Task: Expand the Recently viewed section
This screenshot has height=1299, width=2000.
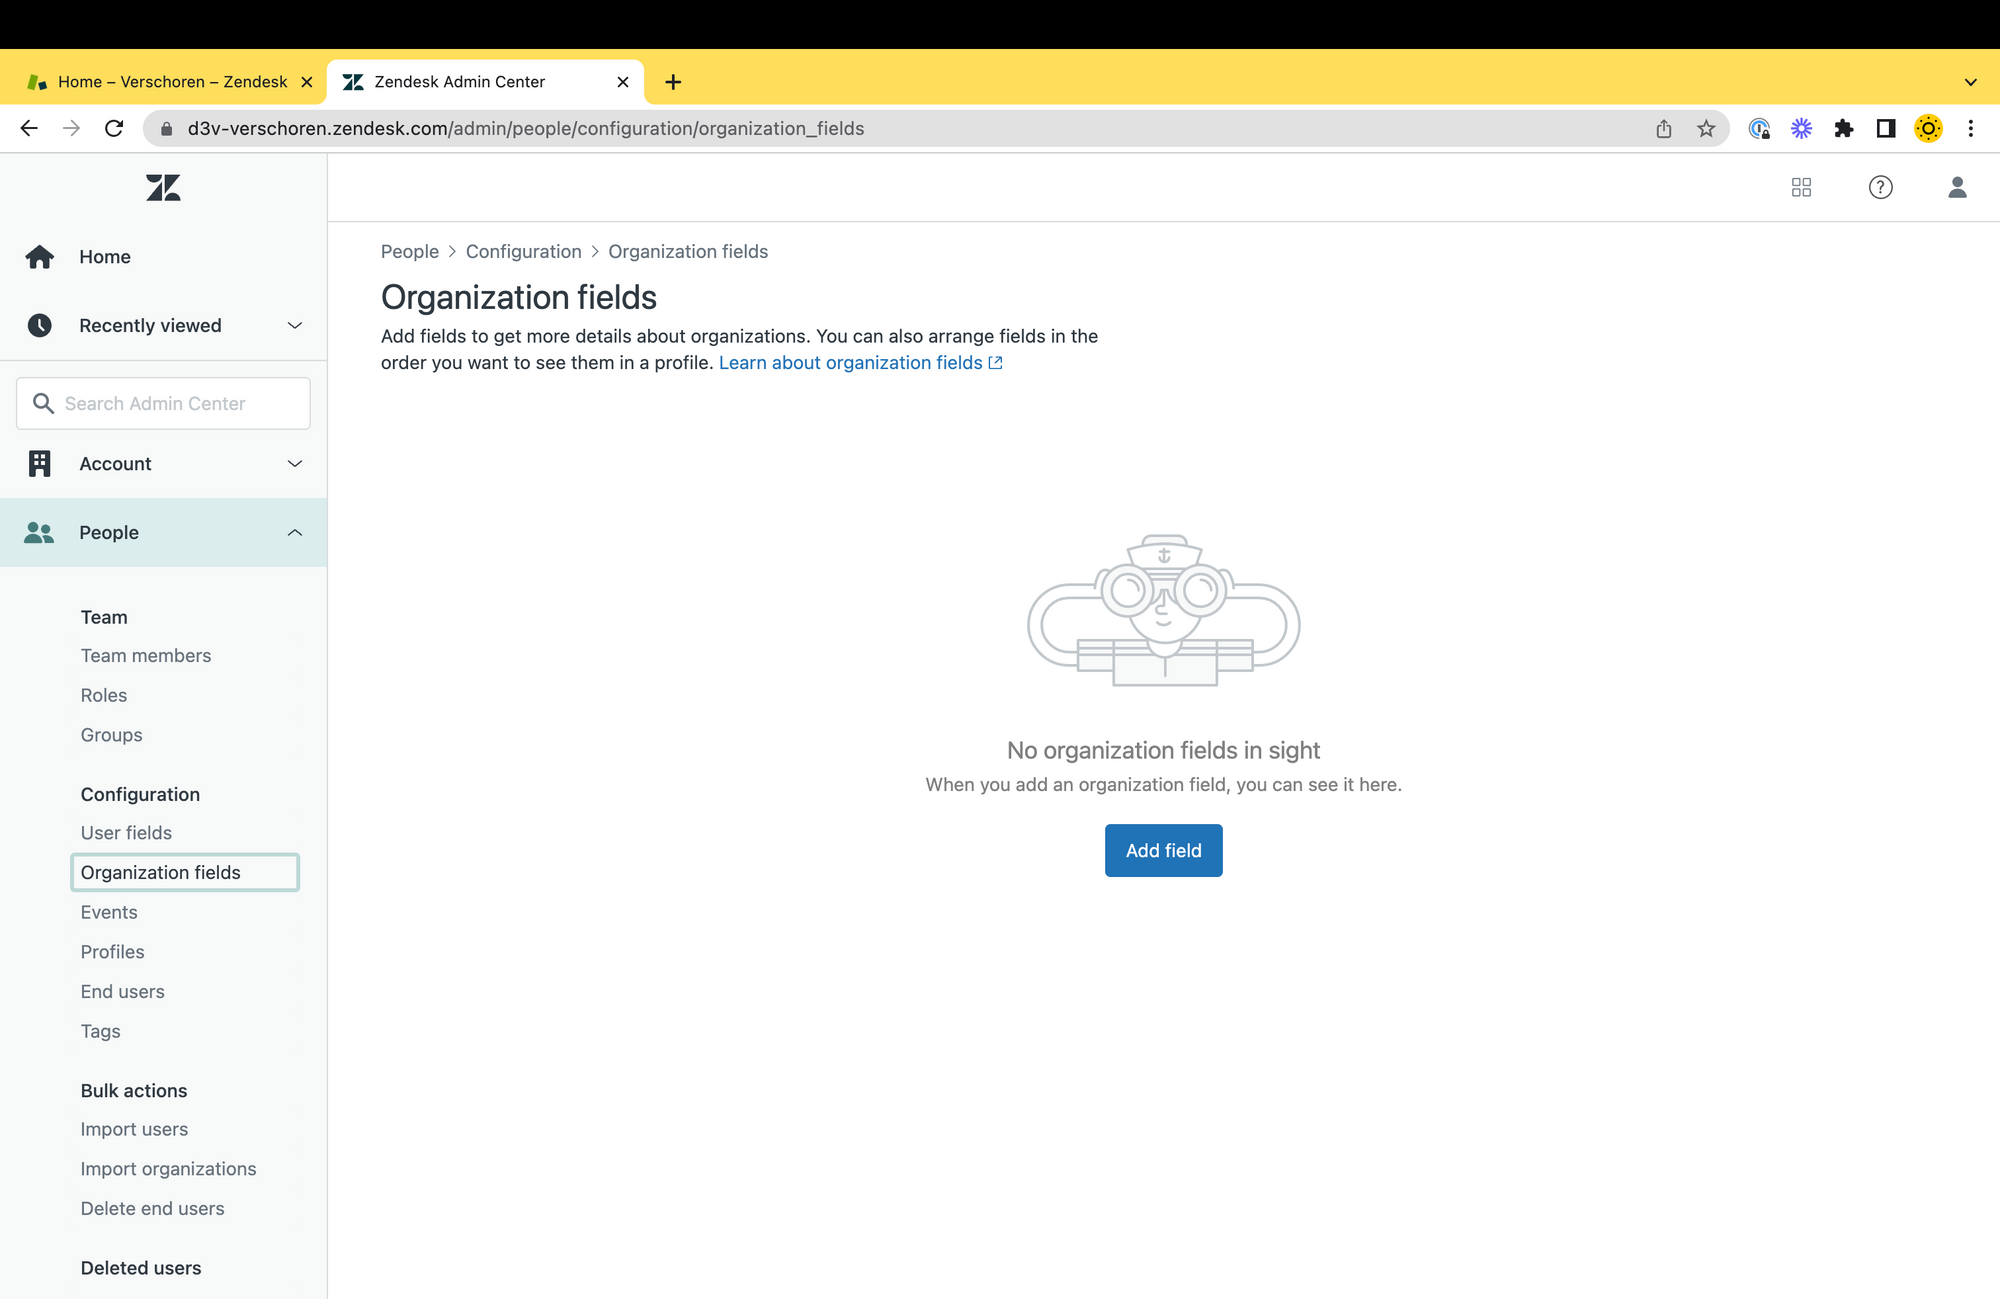Action: 294,325
